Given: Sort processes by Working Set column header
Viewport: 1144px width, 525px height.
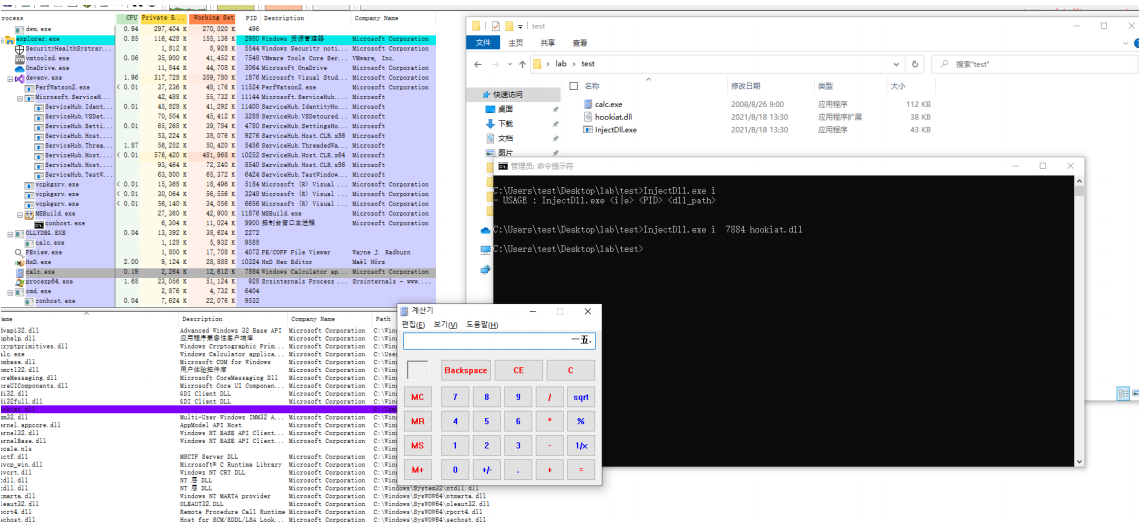Looking at the screenshot, I should (212, 18).
